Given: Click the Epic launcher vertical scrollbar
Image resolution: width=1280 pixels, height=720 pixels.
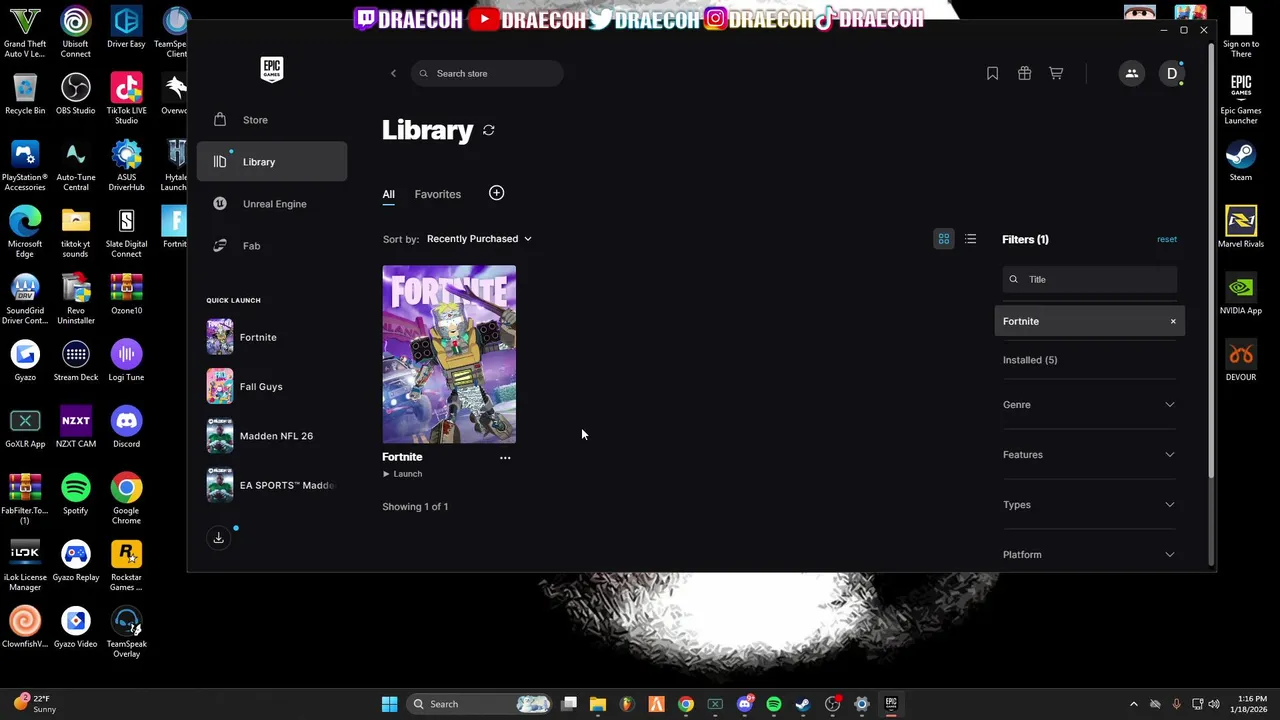Looking at the screenshot, I should click(1210, 260).
